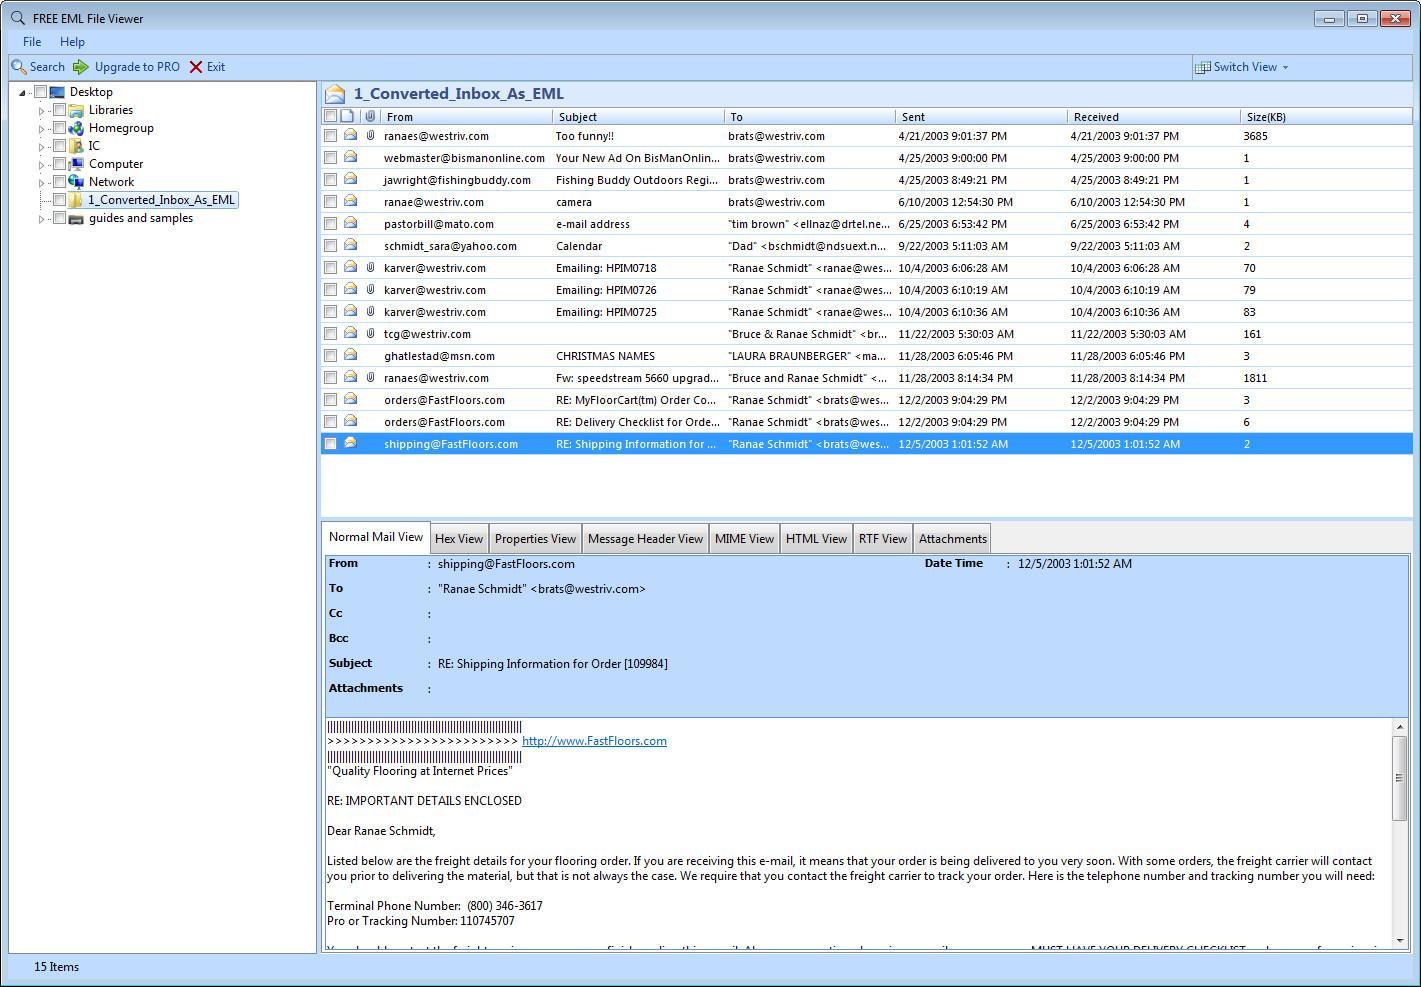Switch to the Message Header View tab
Viewport: 1421px width, 987px height.
point(645,538)
